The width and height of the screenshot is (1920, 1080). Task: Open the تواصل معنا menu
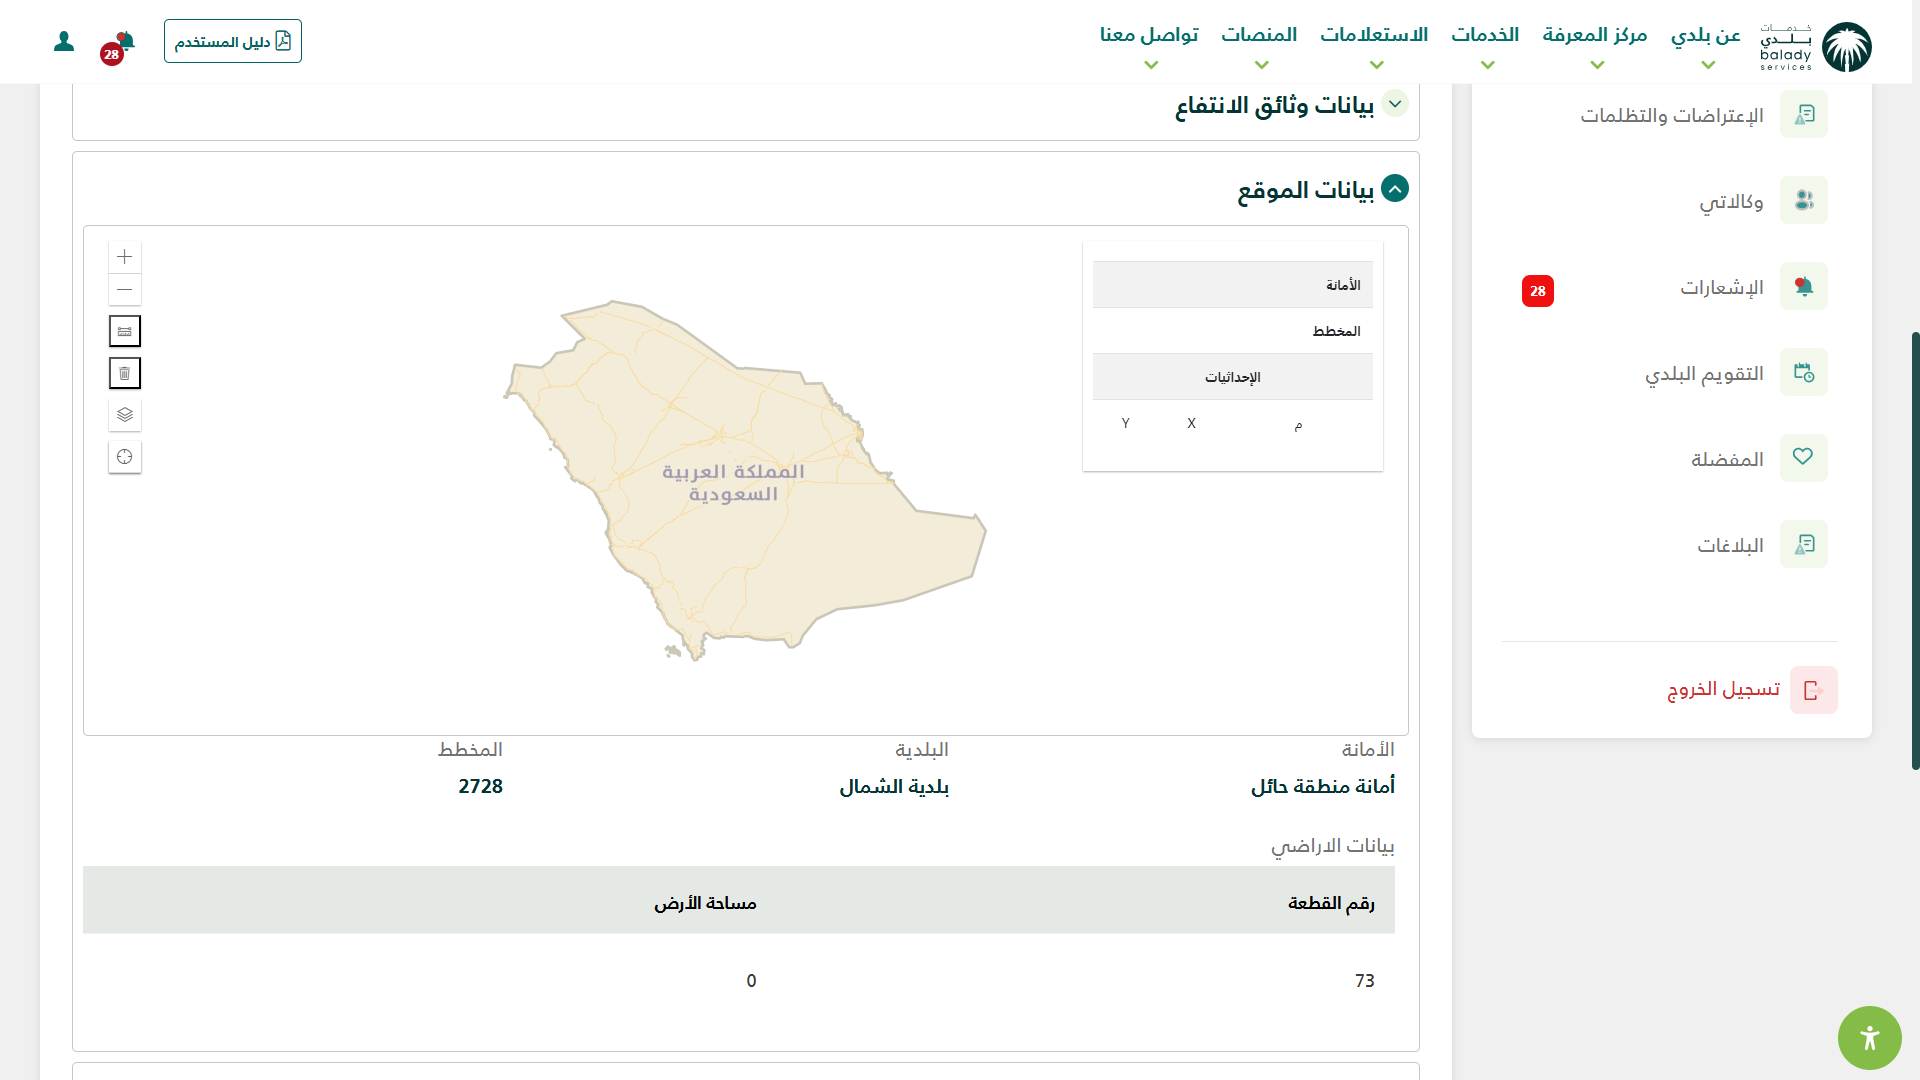pos(1149,45)
